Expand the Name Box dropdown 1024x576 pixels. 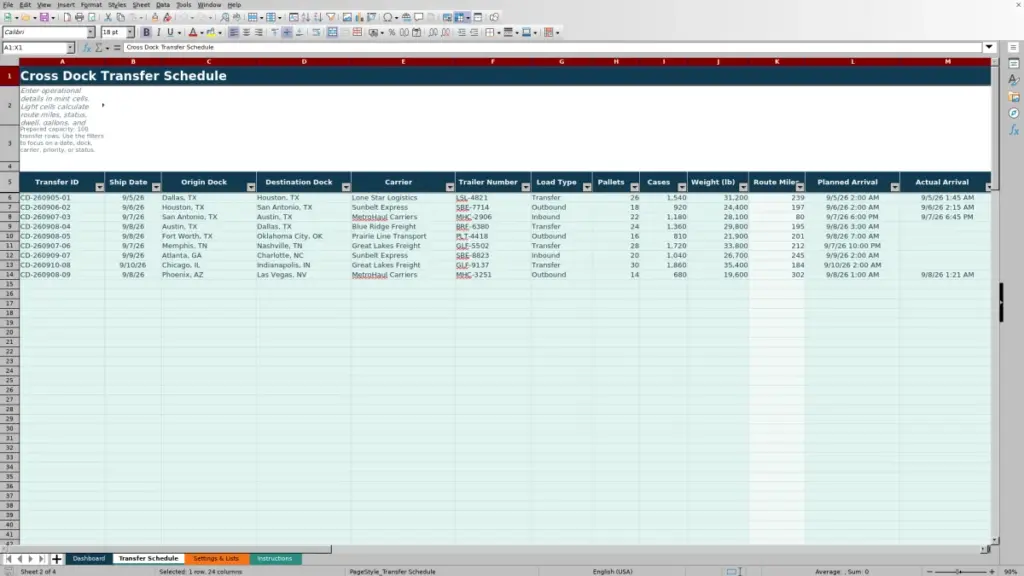[x=70, y=48]
